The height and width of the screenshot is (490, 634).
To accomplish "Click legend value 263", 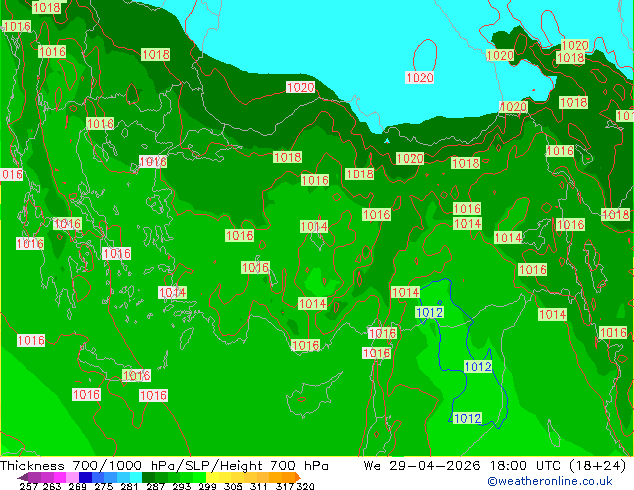I will pyautogui.click(x=52, y=486).
